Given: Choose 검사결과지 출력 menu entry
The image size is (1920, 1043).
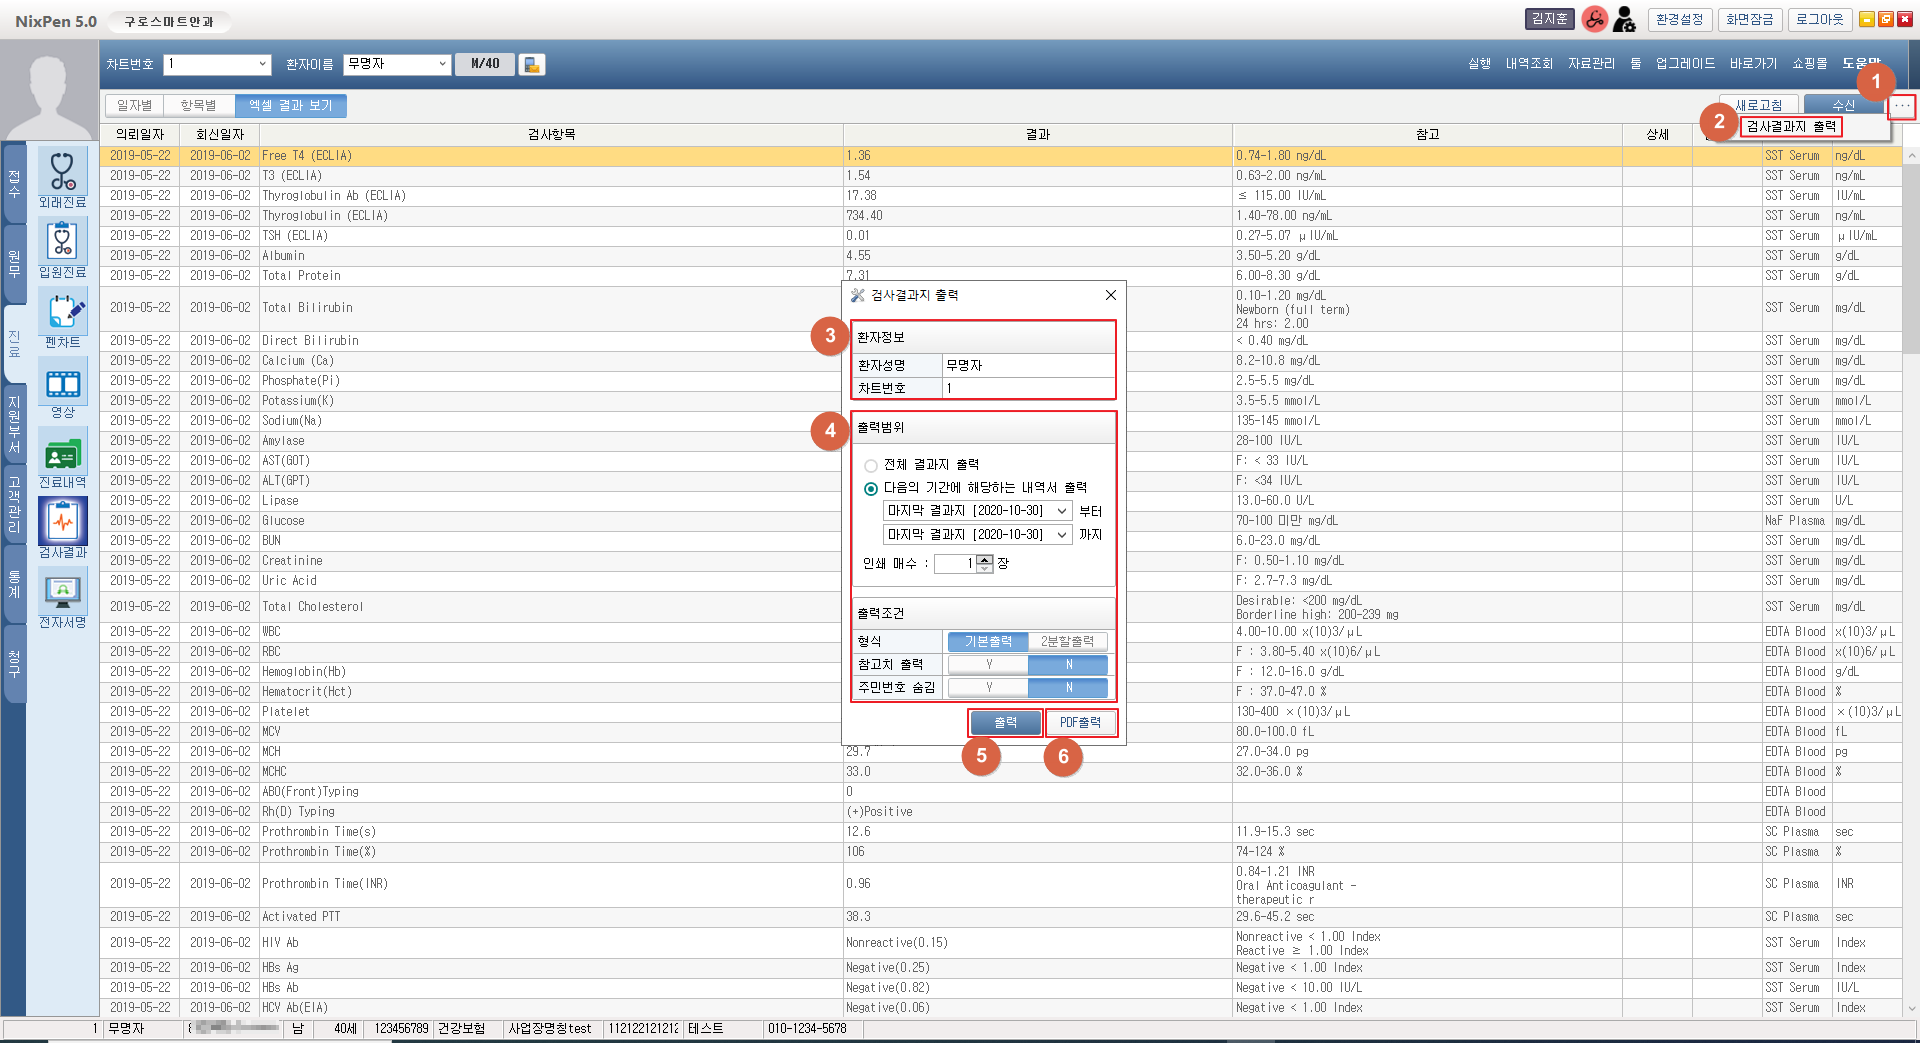Looking at the screenshot, I should (1790, 127).
